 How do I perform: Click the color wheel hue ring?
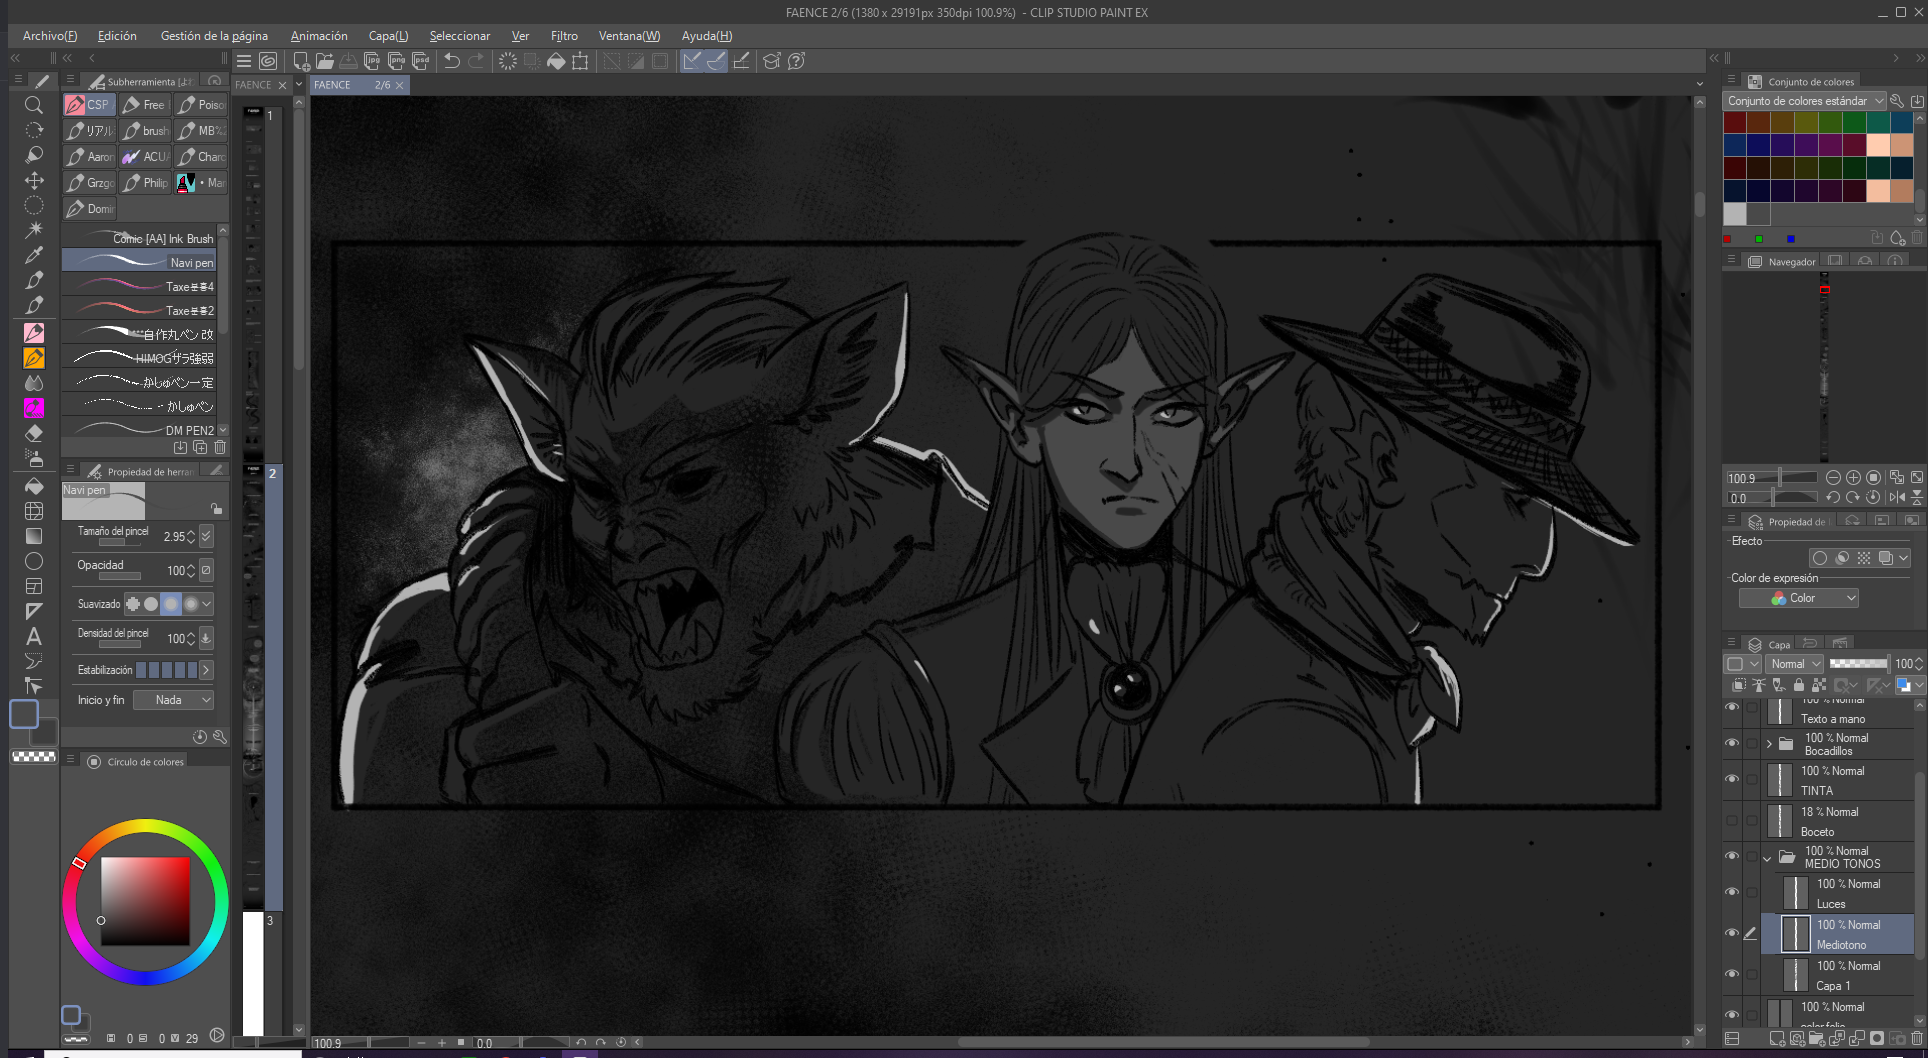coord(145,826)
